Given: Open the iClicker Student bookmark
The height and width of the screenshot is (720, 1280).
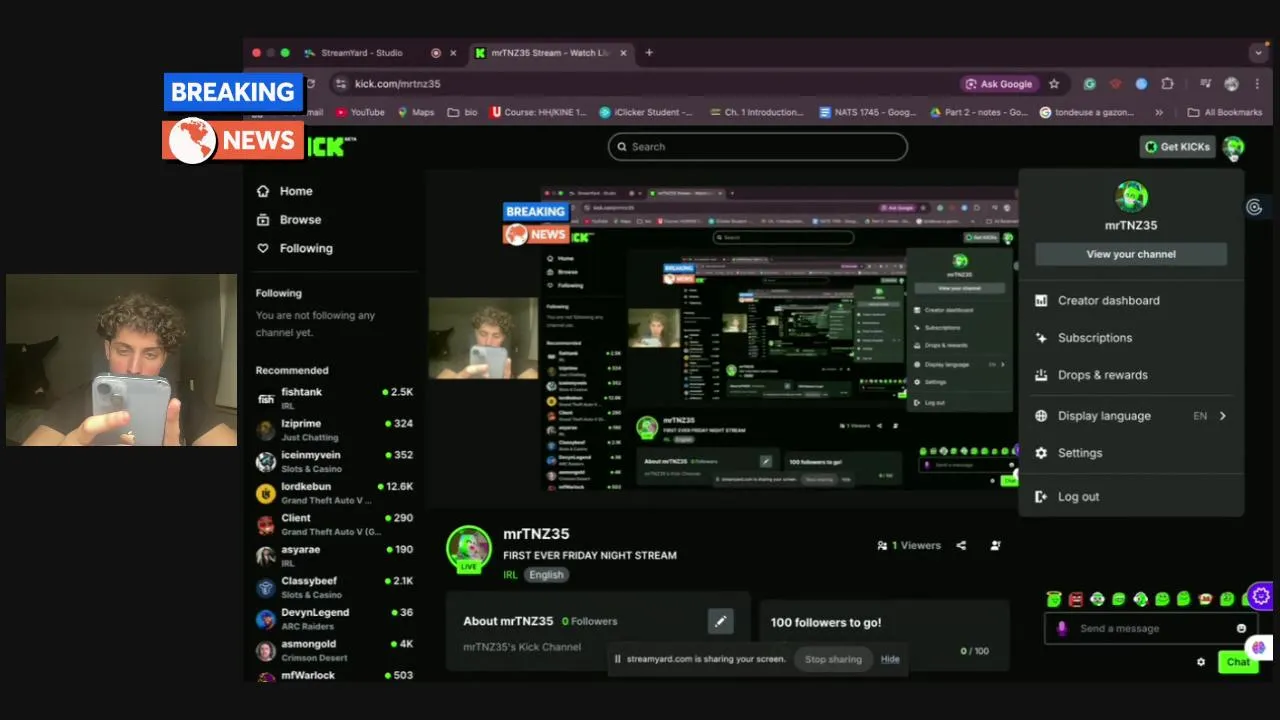Looking at the screenshot, I should [646, 112].
